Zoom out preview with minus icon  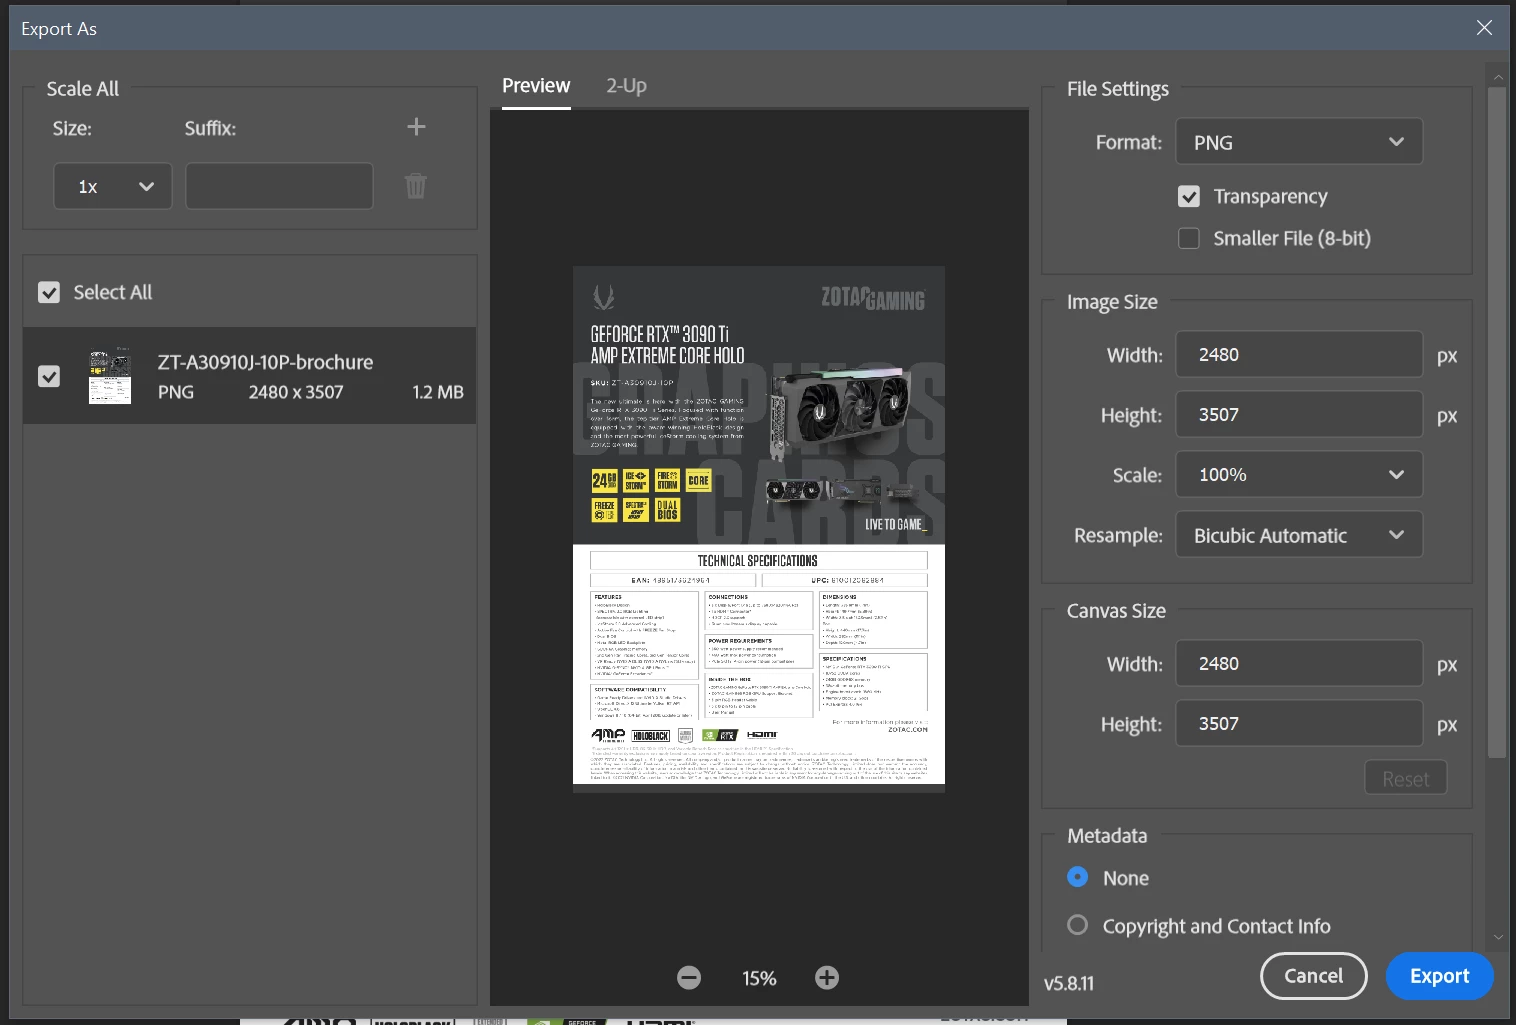(x=689, y=978)
